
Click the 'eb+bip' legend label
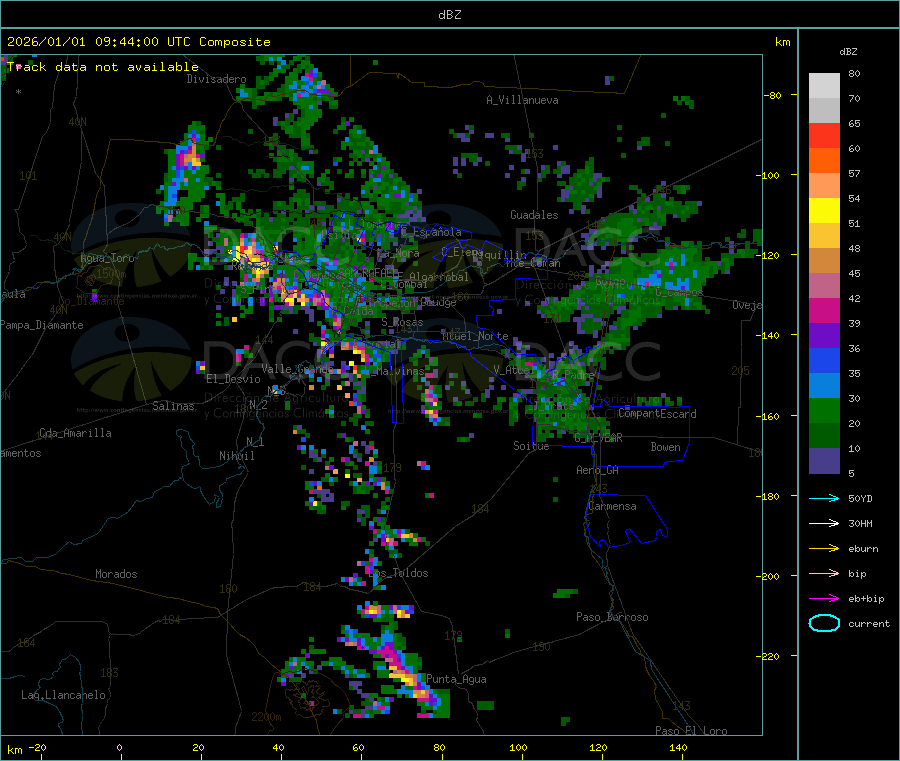pyautogui.click(x=866, y=599)
